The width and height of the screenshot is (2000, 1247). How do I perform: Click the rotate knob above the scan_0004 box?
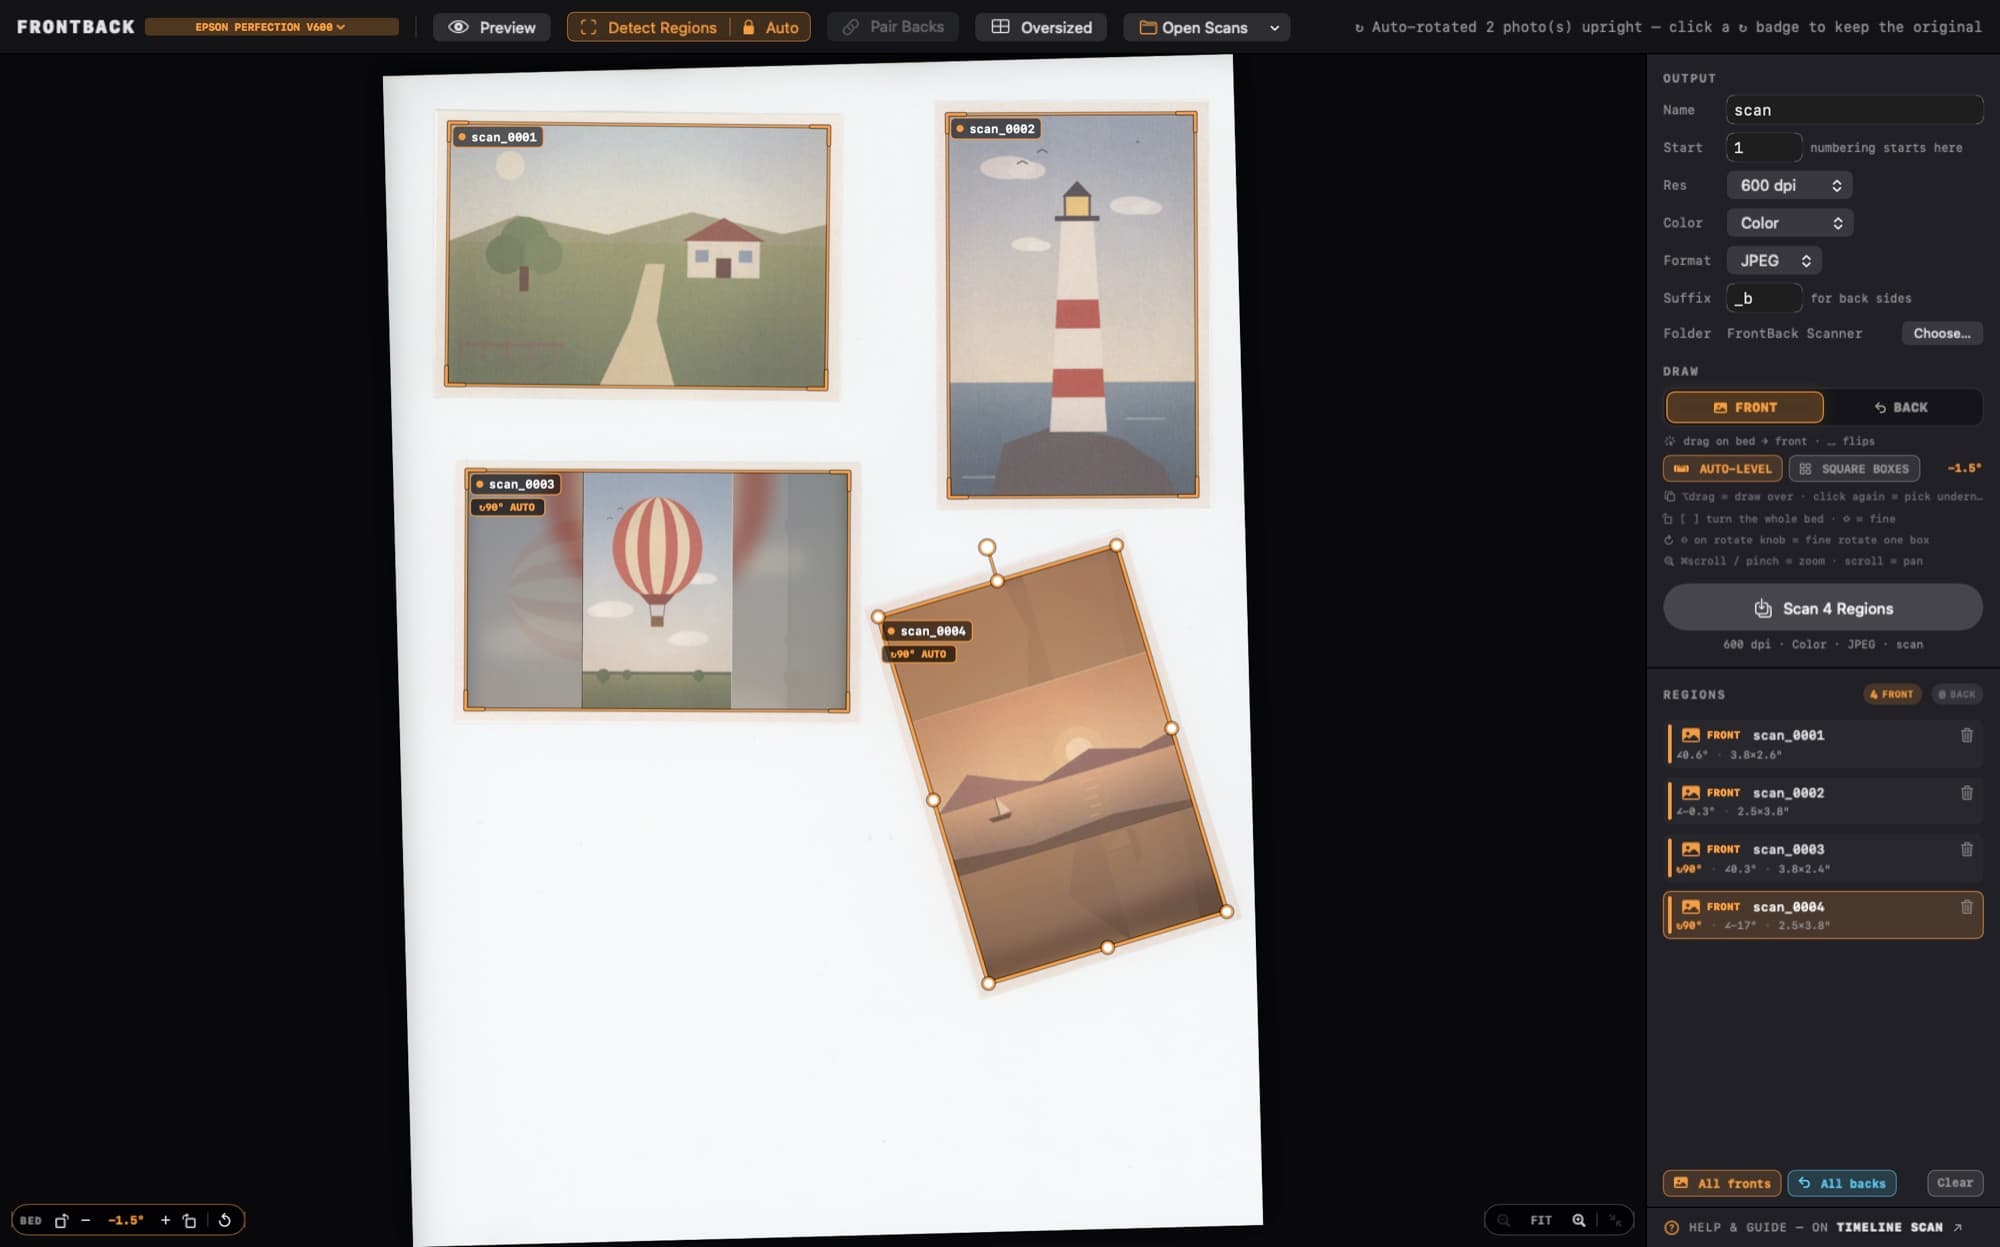point(987,547)
